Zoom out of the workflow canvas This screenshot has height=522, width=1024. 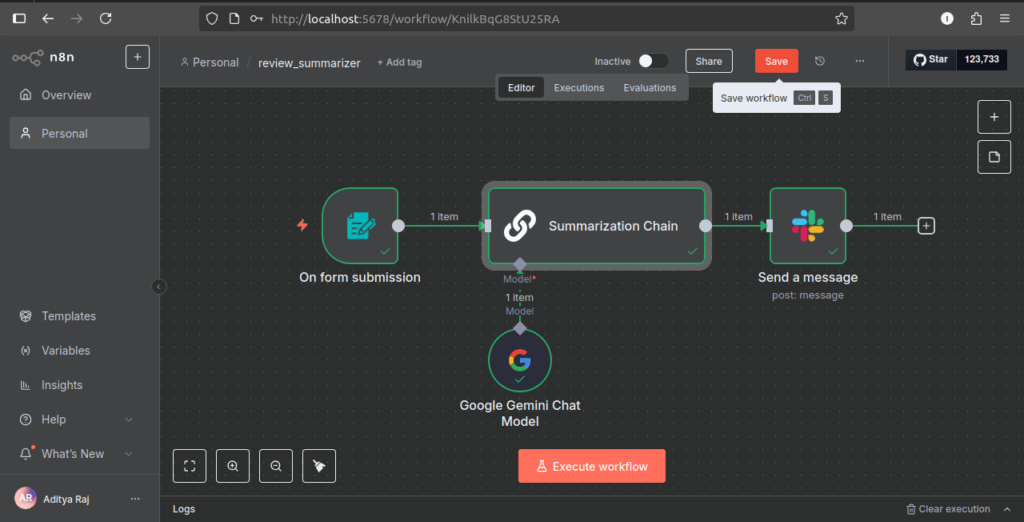click(276, 466)
